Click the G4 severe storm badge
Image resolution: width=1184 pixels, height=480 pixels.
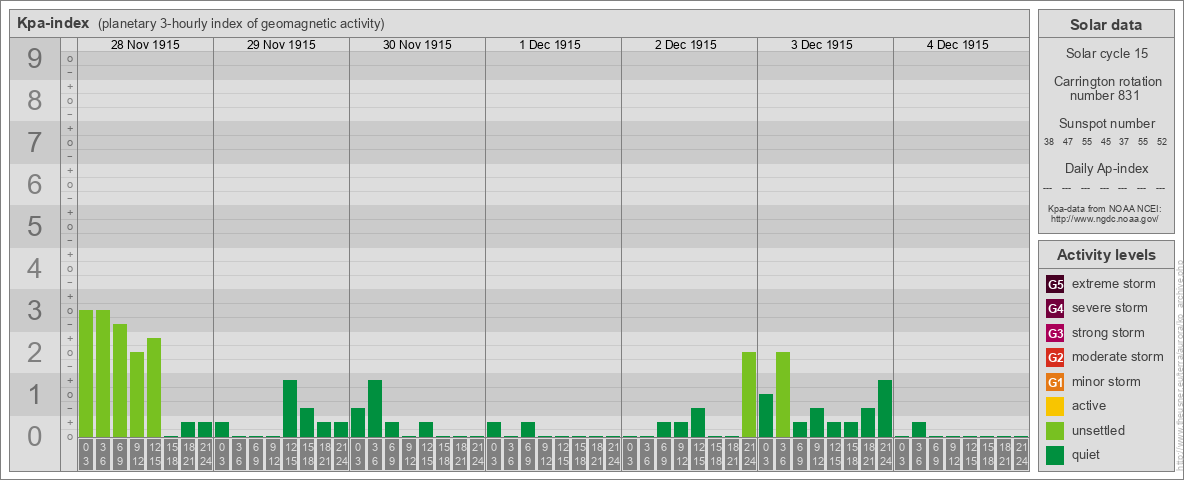click(1055, 308)
